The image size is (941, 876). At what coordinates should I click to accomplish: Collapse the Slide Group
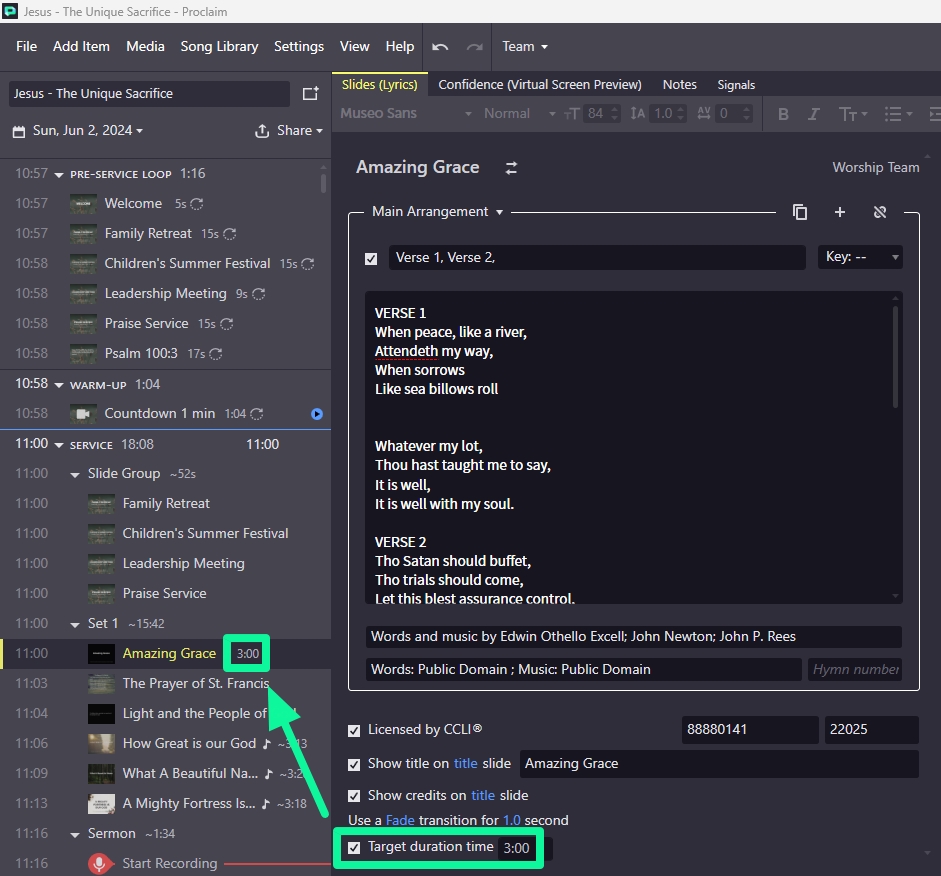(75, 475)
